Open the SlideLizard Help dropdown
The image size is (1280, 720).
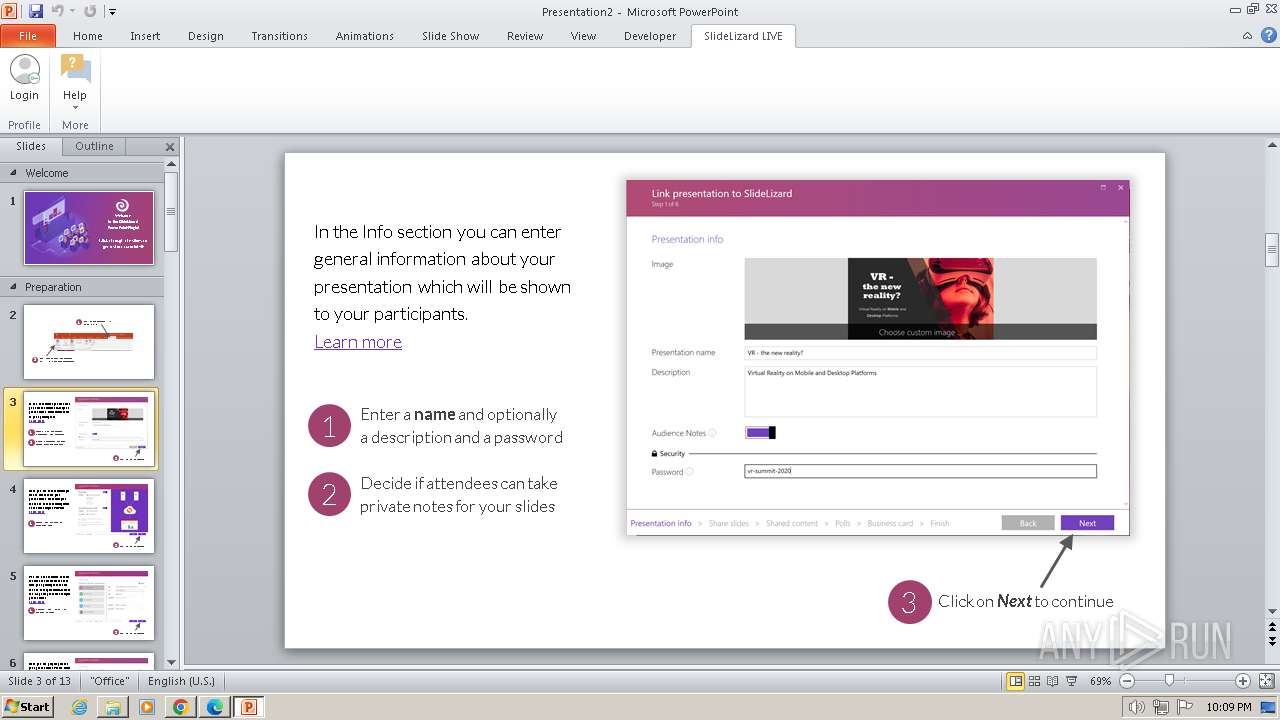point(75,82)
